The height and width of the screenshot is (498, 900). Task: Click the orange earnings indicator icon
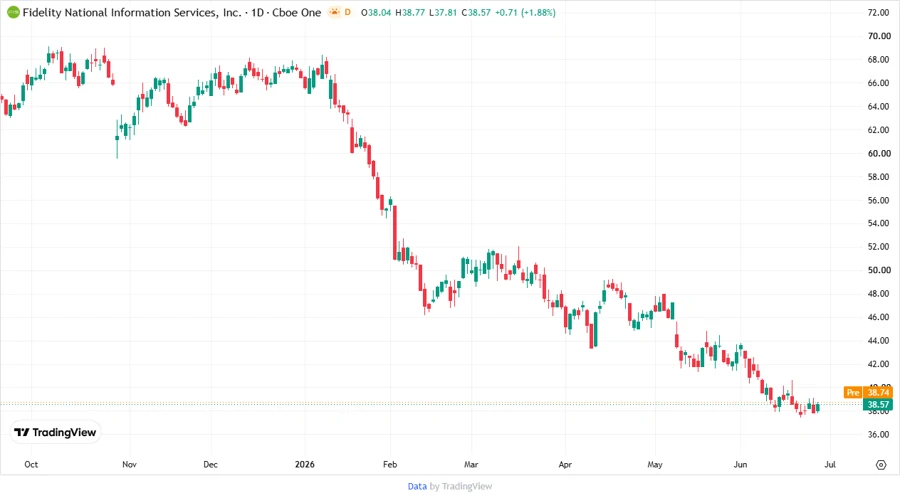pos(334,12)
